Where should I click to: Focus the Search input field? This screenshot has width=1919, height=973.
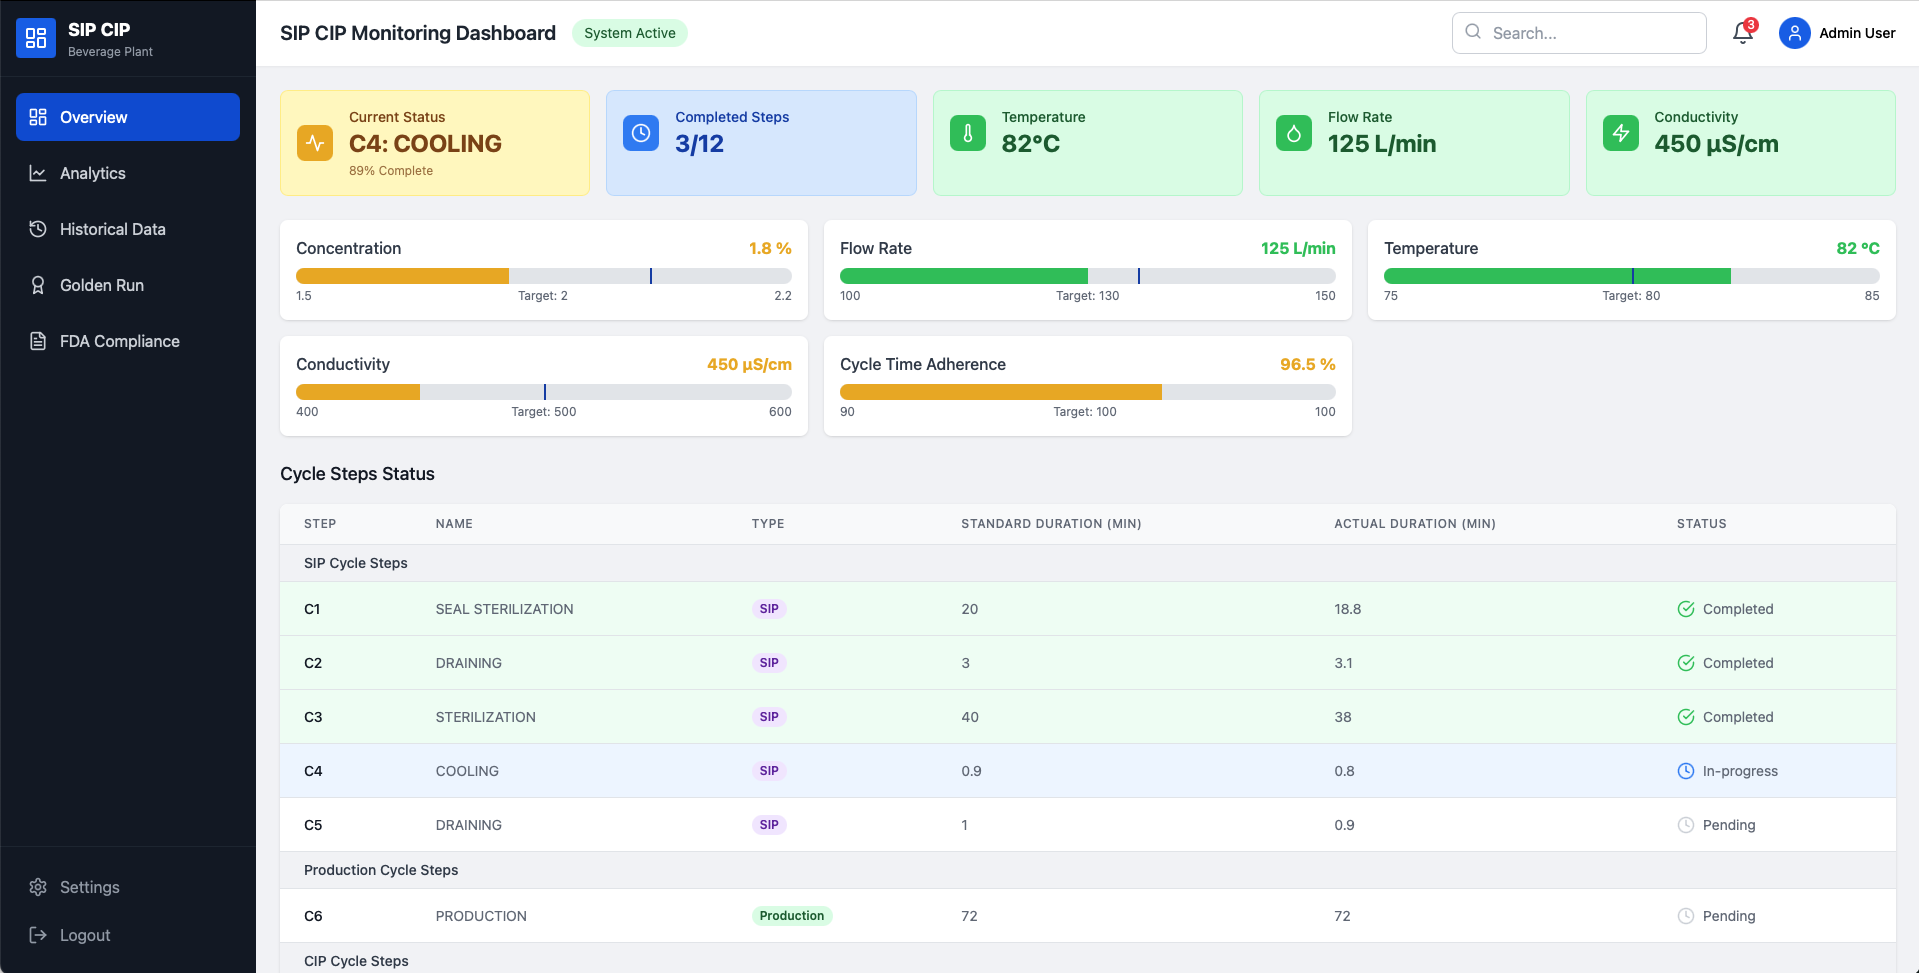(1590, 33)
